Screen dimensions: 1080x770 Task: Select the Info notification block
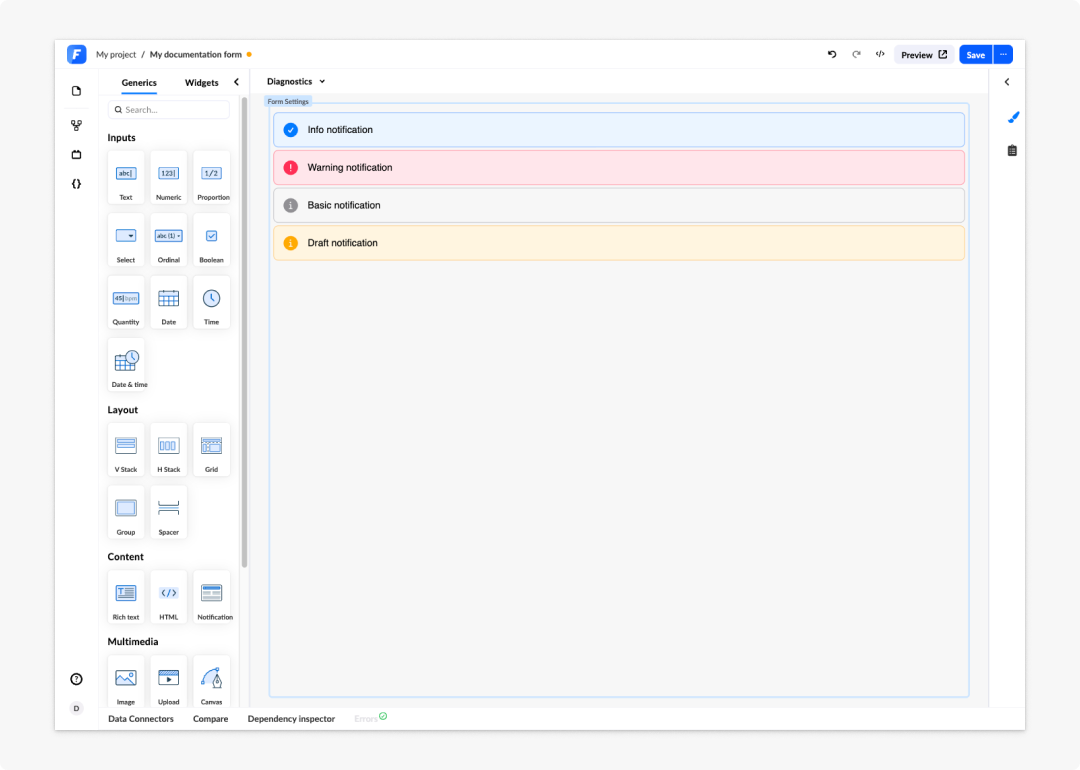click(619, 129)
